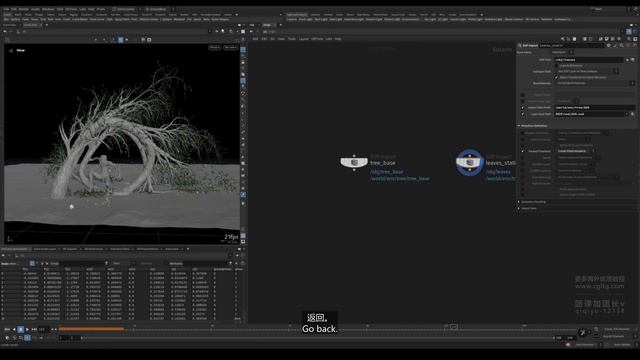Click the Import Path Prefix text field

(595, 108)
